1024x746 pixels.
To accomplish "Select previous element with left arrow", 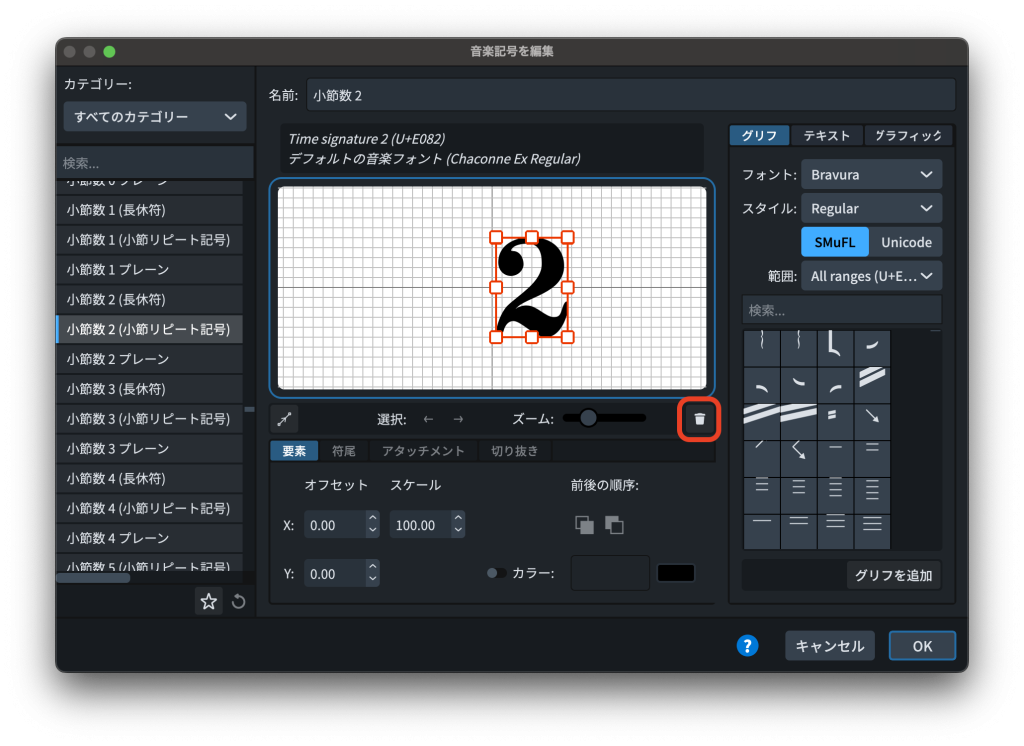I will click(x=429, y=419).
